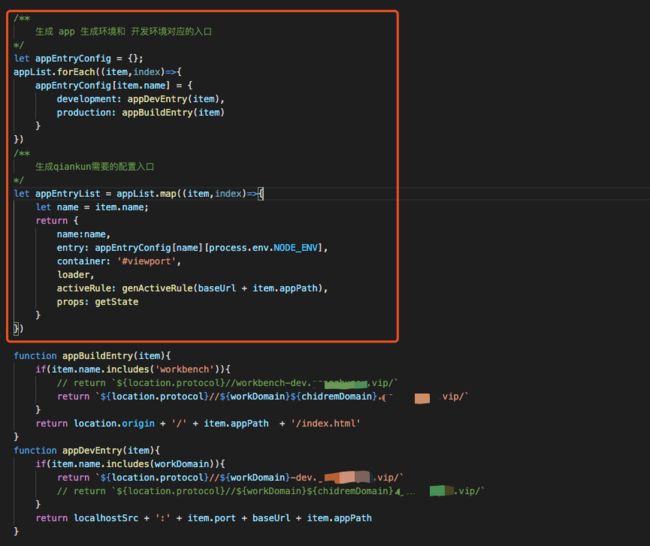This screenshot has width=650, height=546.
Task: Click the 'props: getState' line
Action: (x=97, y=302)
